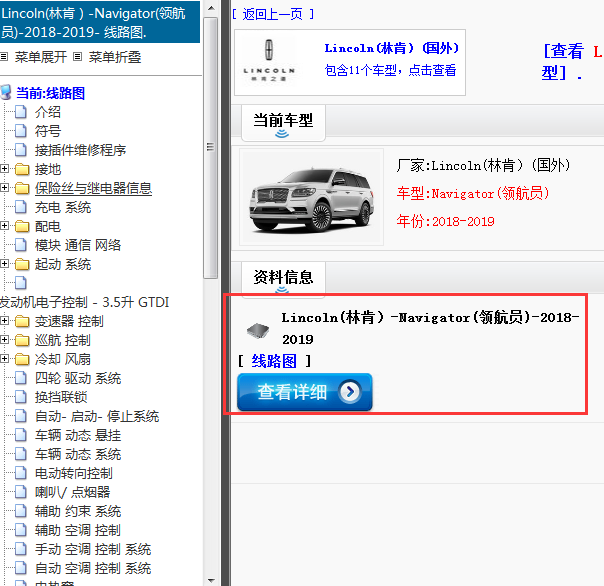Open the 车辆 动态 系统 entry
The width and height of the screenshot is (604, 586).
coord(78,454)
